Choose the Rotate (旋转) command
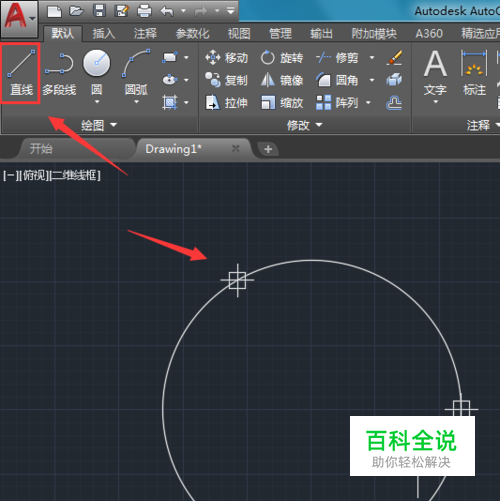 (282, 58)
